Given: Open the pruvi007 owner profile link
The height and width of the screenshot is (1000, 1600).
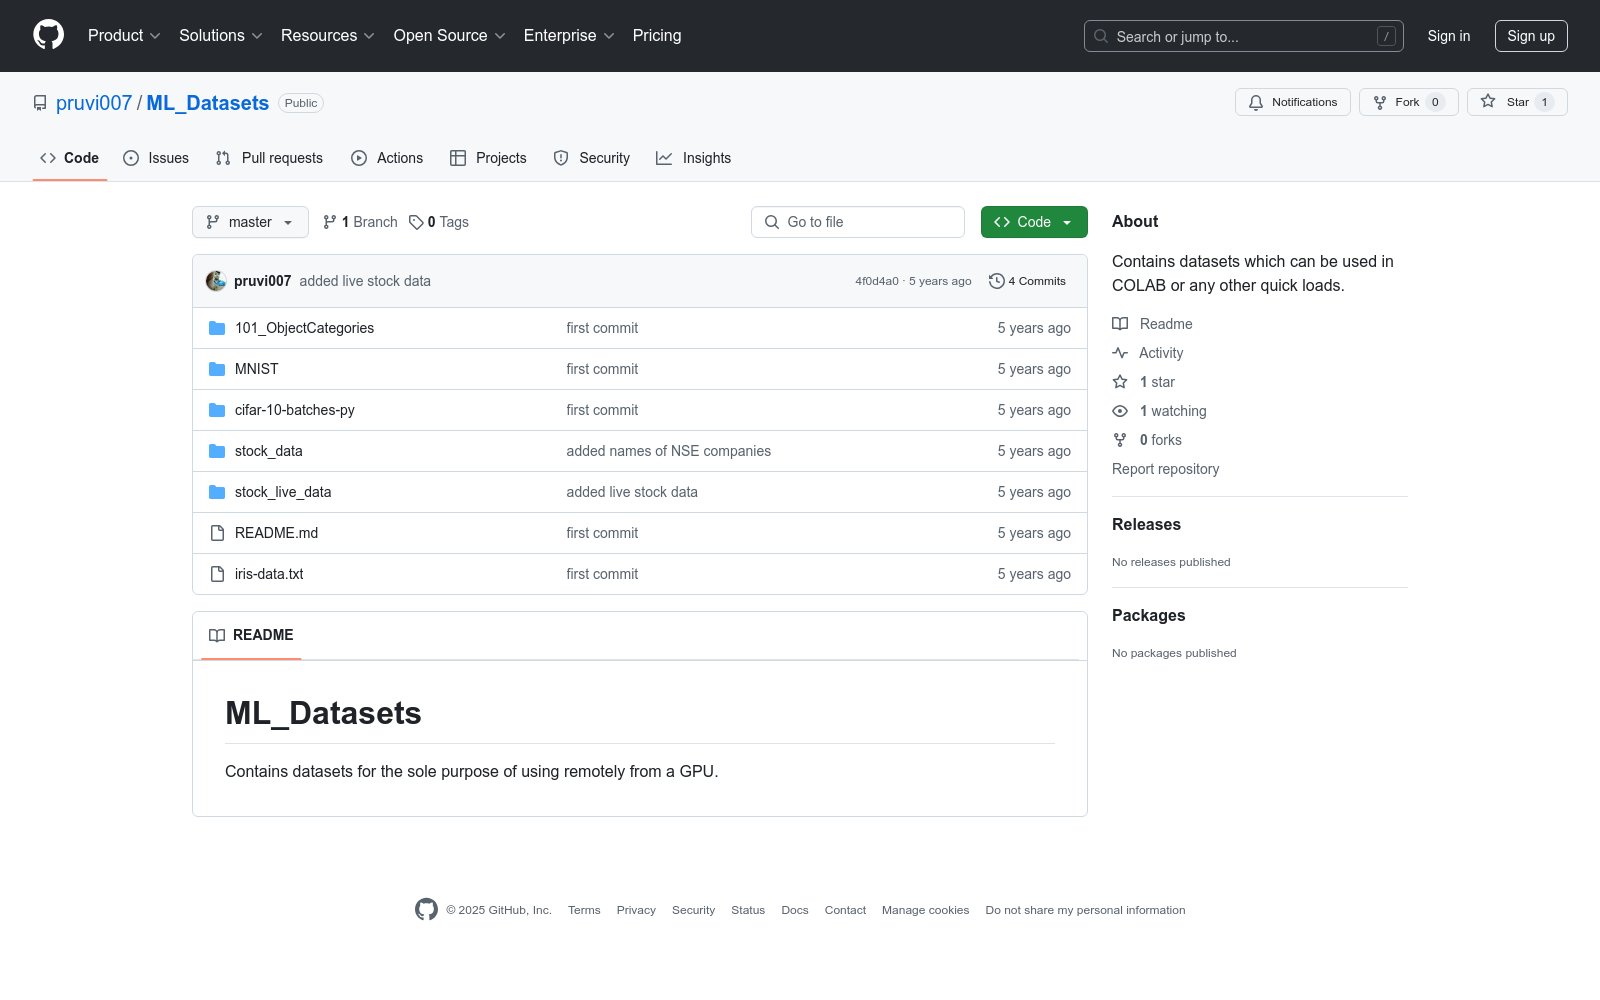Looking at the screenshot, I should pyautogui.click(x=94, y=103).
